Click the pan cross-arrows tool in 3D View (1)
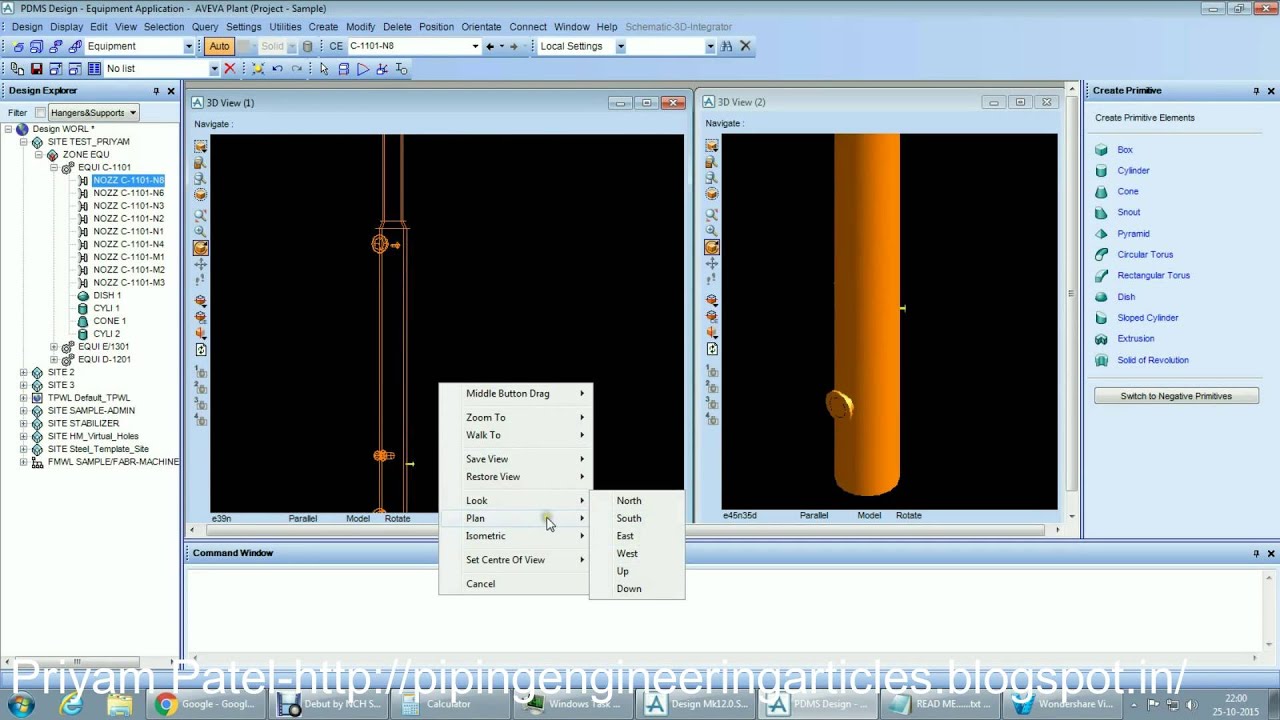The height and width of the screenshot is (720, 1280). [200, 264]
